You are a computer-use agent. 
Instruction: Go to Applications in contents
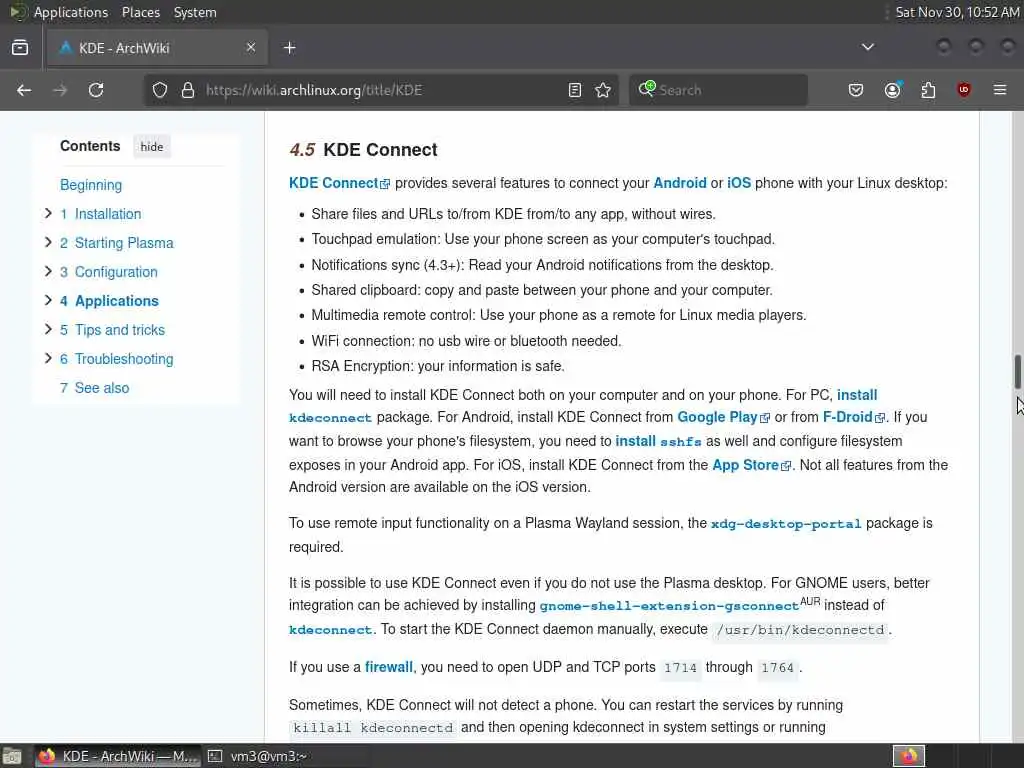110,301
